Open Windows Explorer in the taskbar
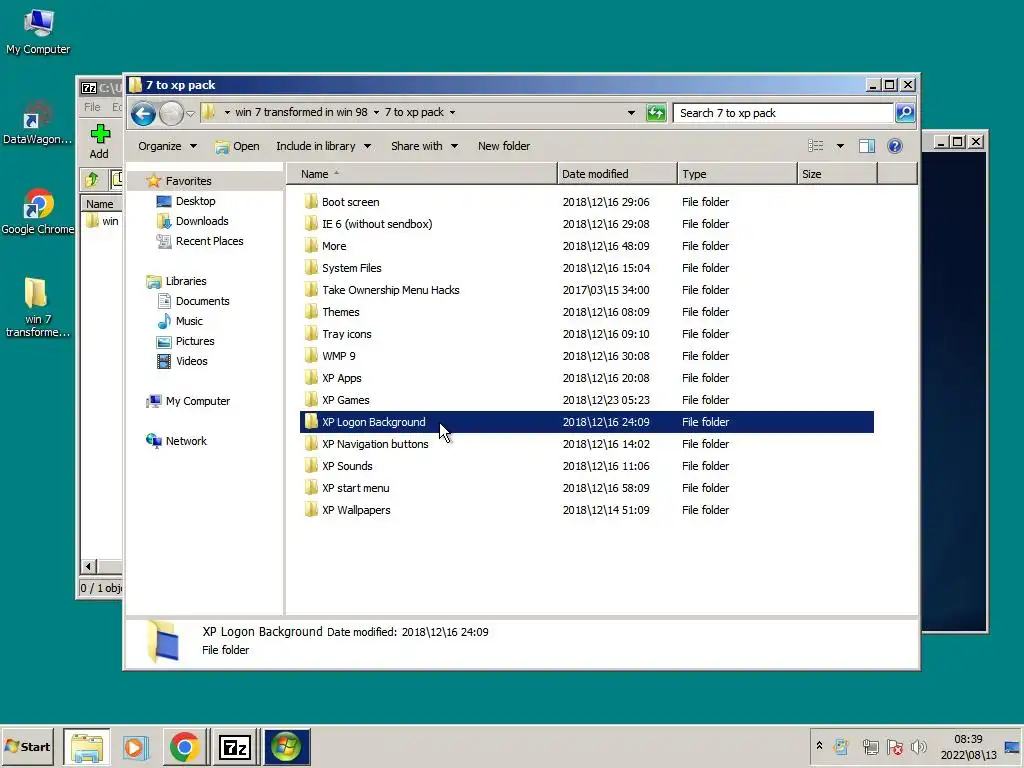Viewport: 1024px width, 768px height. (87, 747)
